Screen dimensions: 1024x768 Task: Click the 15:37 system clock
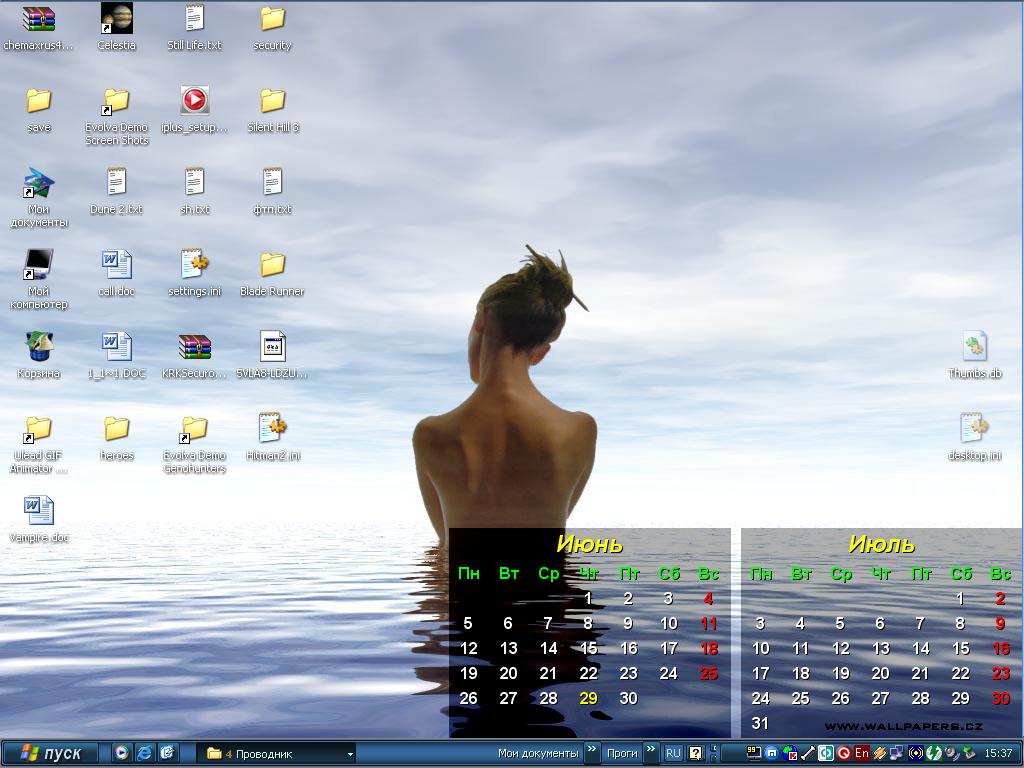(x=998, y=753)
